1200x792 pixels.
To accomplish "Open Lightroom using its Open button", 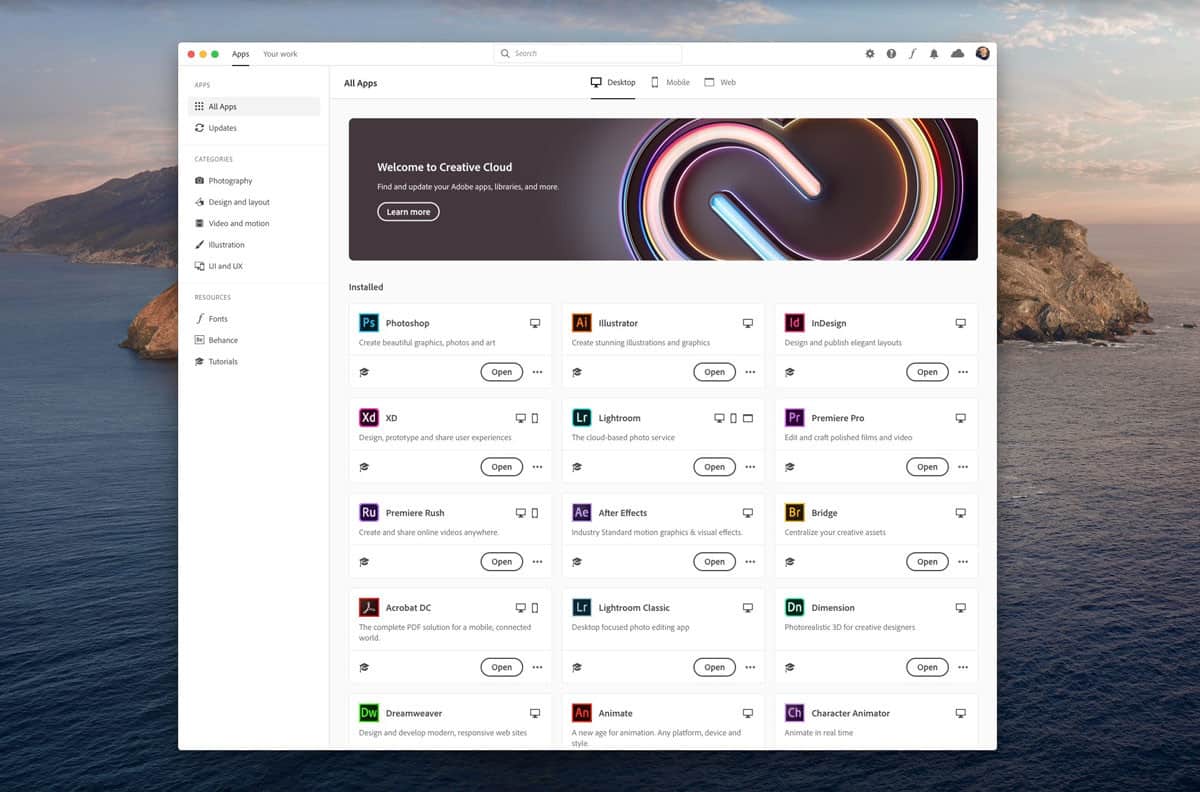I will coord(714,467).
